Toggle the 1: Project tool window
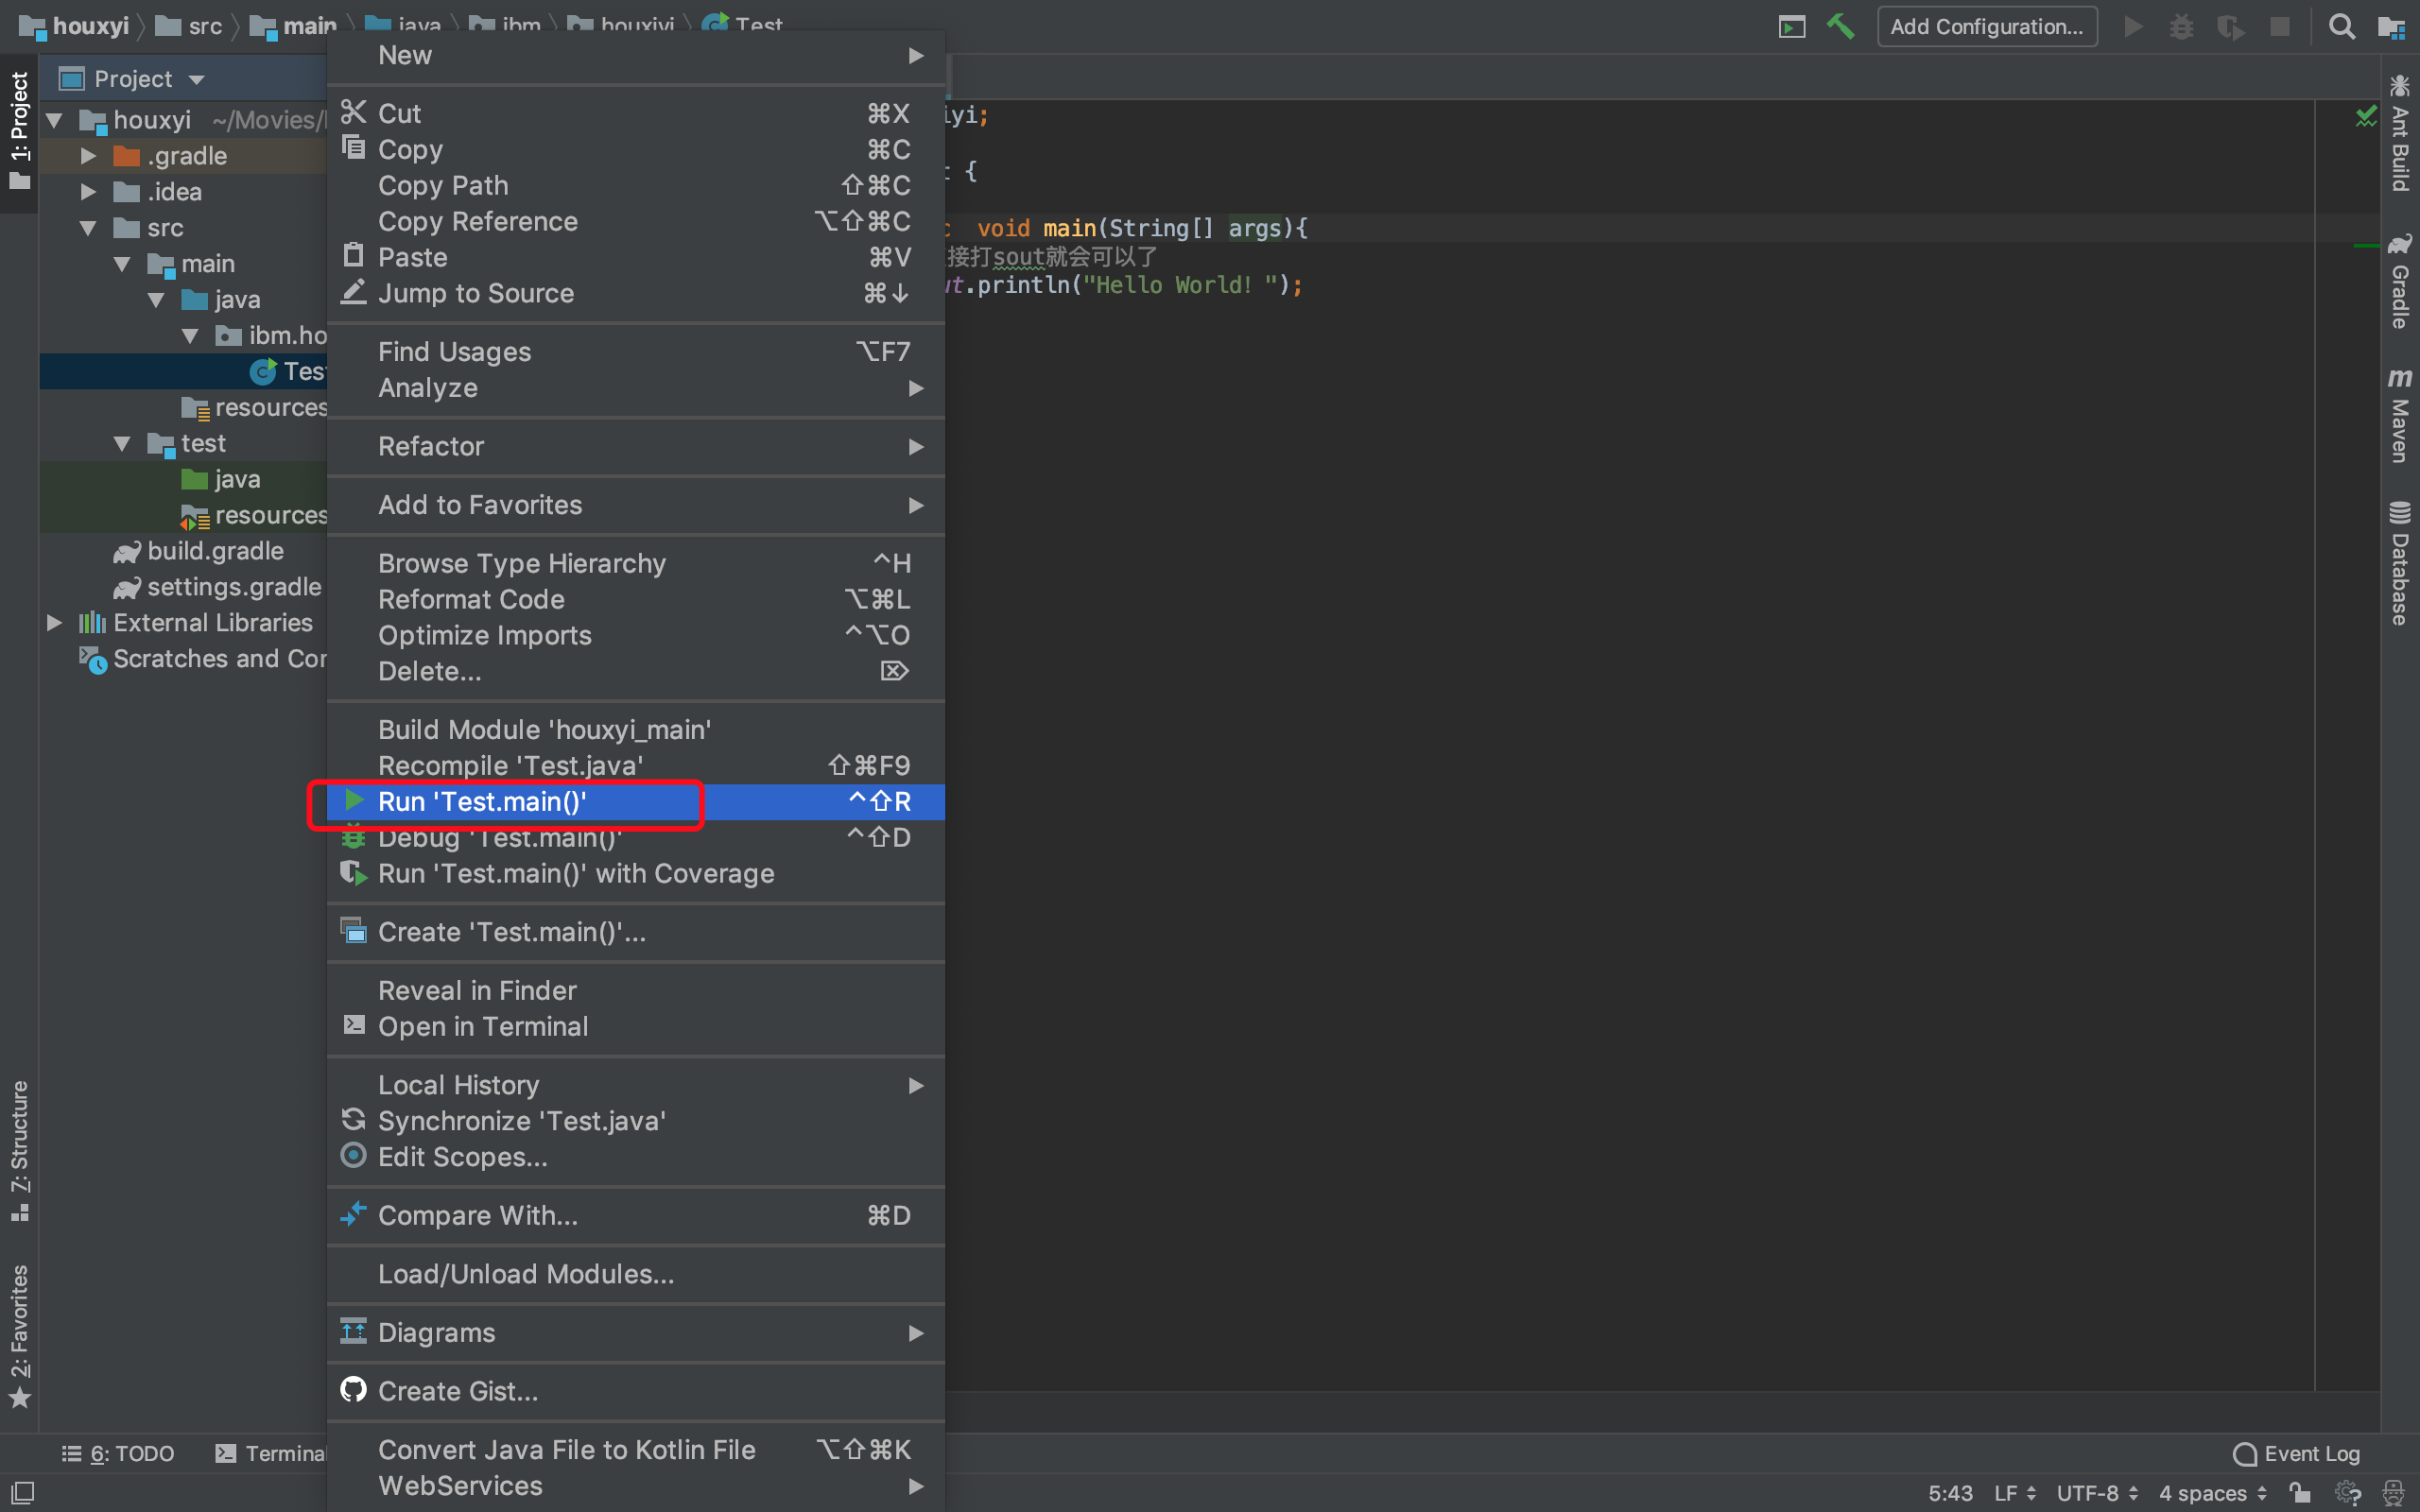 (x=19, y=130)
